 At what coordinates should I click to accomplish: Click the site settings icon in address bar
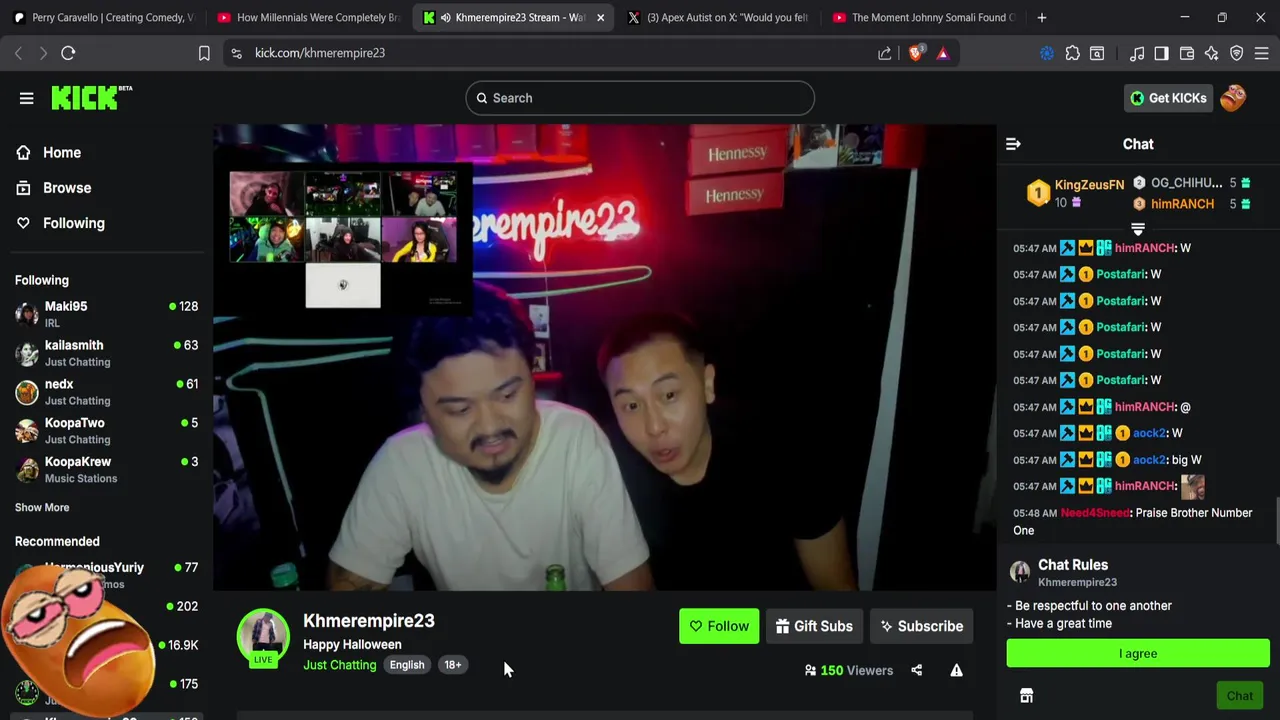pos(236,53)
